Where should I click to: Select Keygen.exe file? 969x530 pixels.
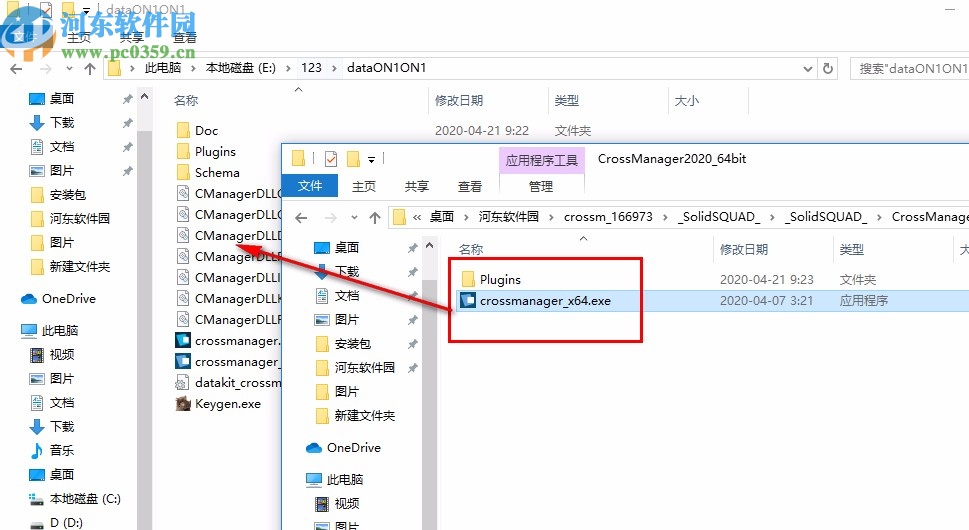pos(219,404)
